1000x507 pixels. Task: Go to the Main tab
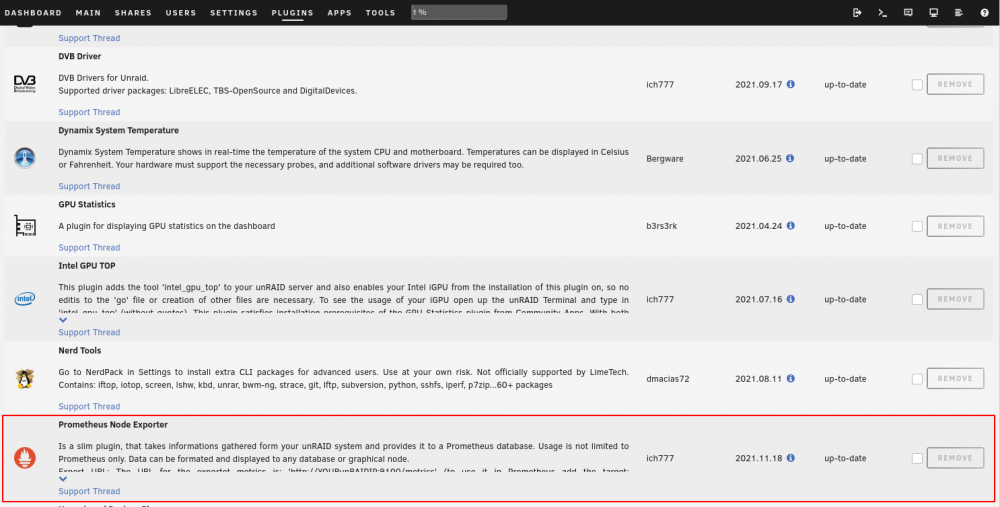pyautogui.click(x=88, y=13)
